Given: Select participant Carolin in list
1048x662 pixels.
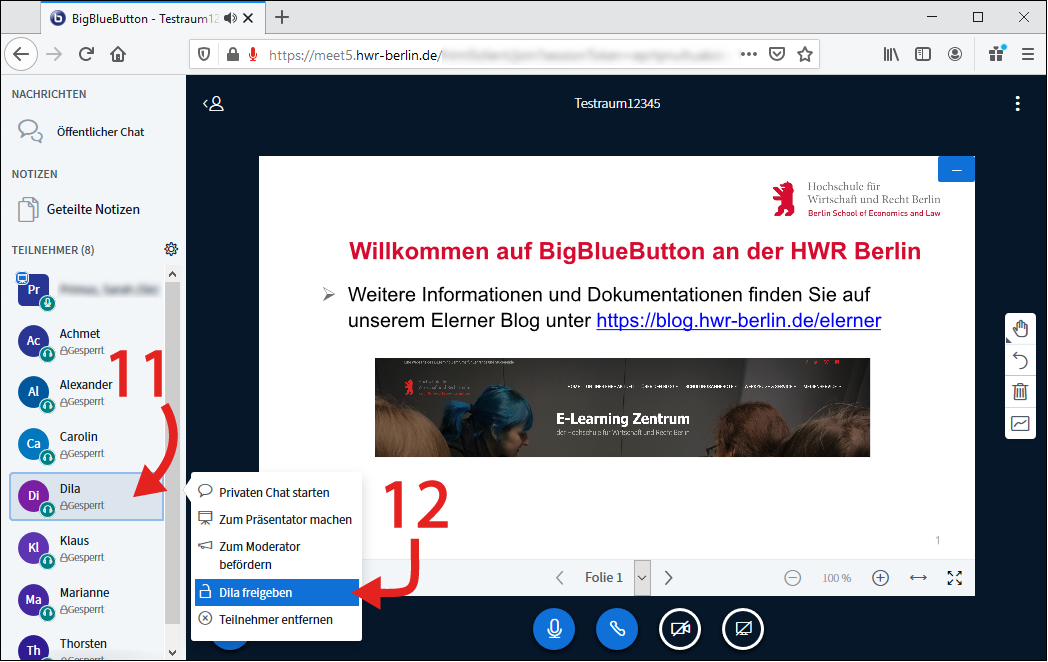Looking at the screenshot, I should point(87,444).
